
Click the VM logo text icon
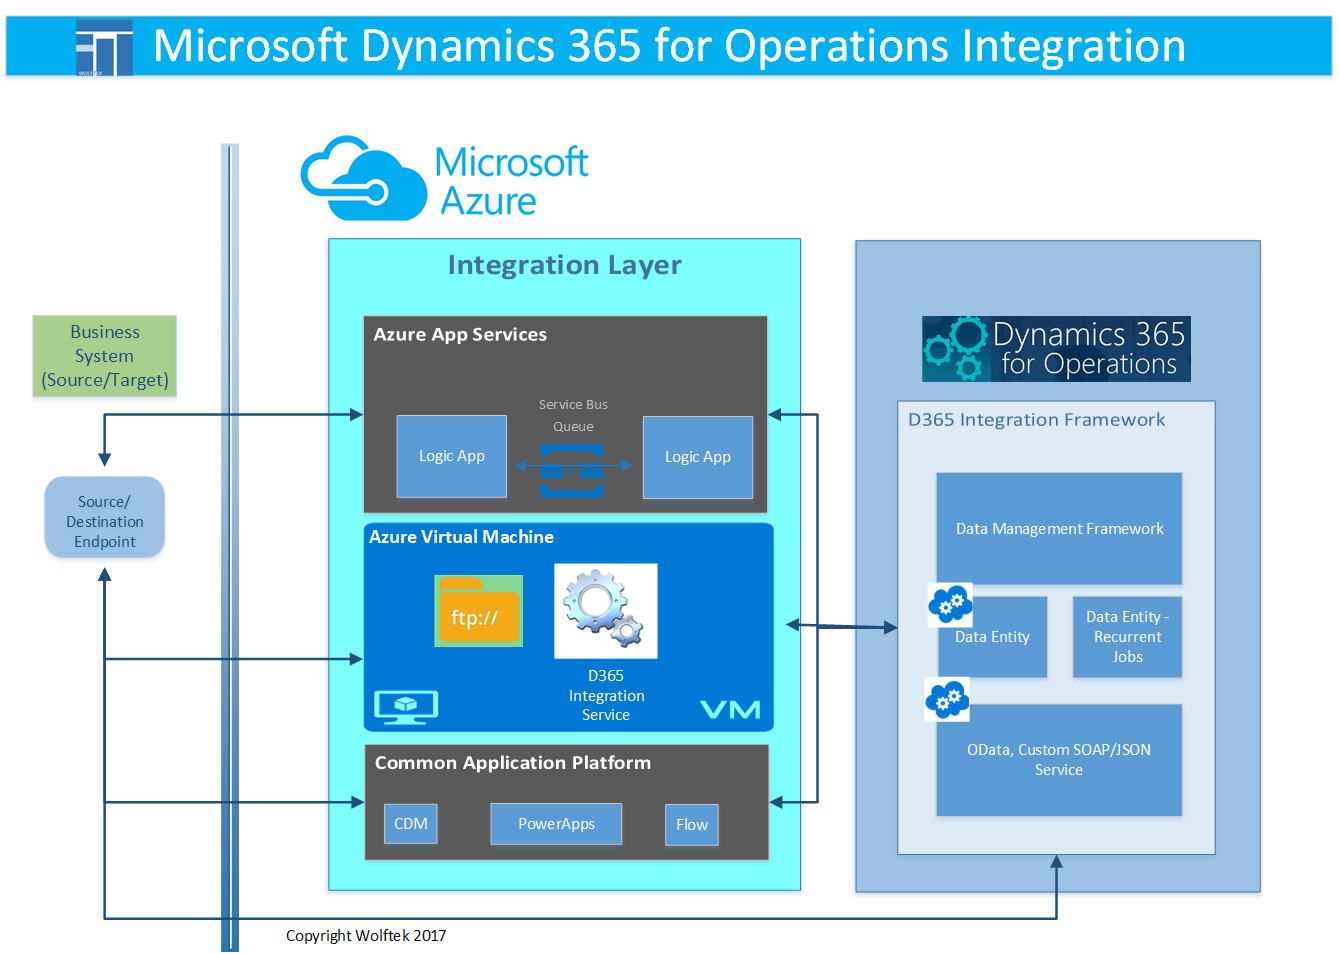730,710
